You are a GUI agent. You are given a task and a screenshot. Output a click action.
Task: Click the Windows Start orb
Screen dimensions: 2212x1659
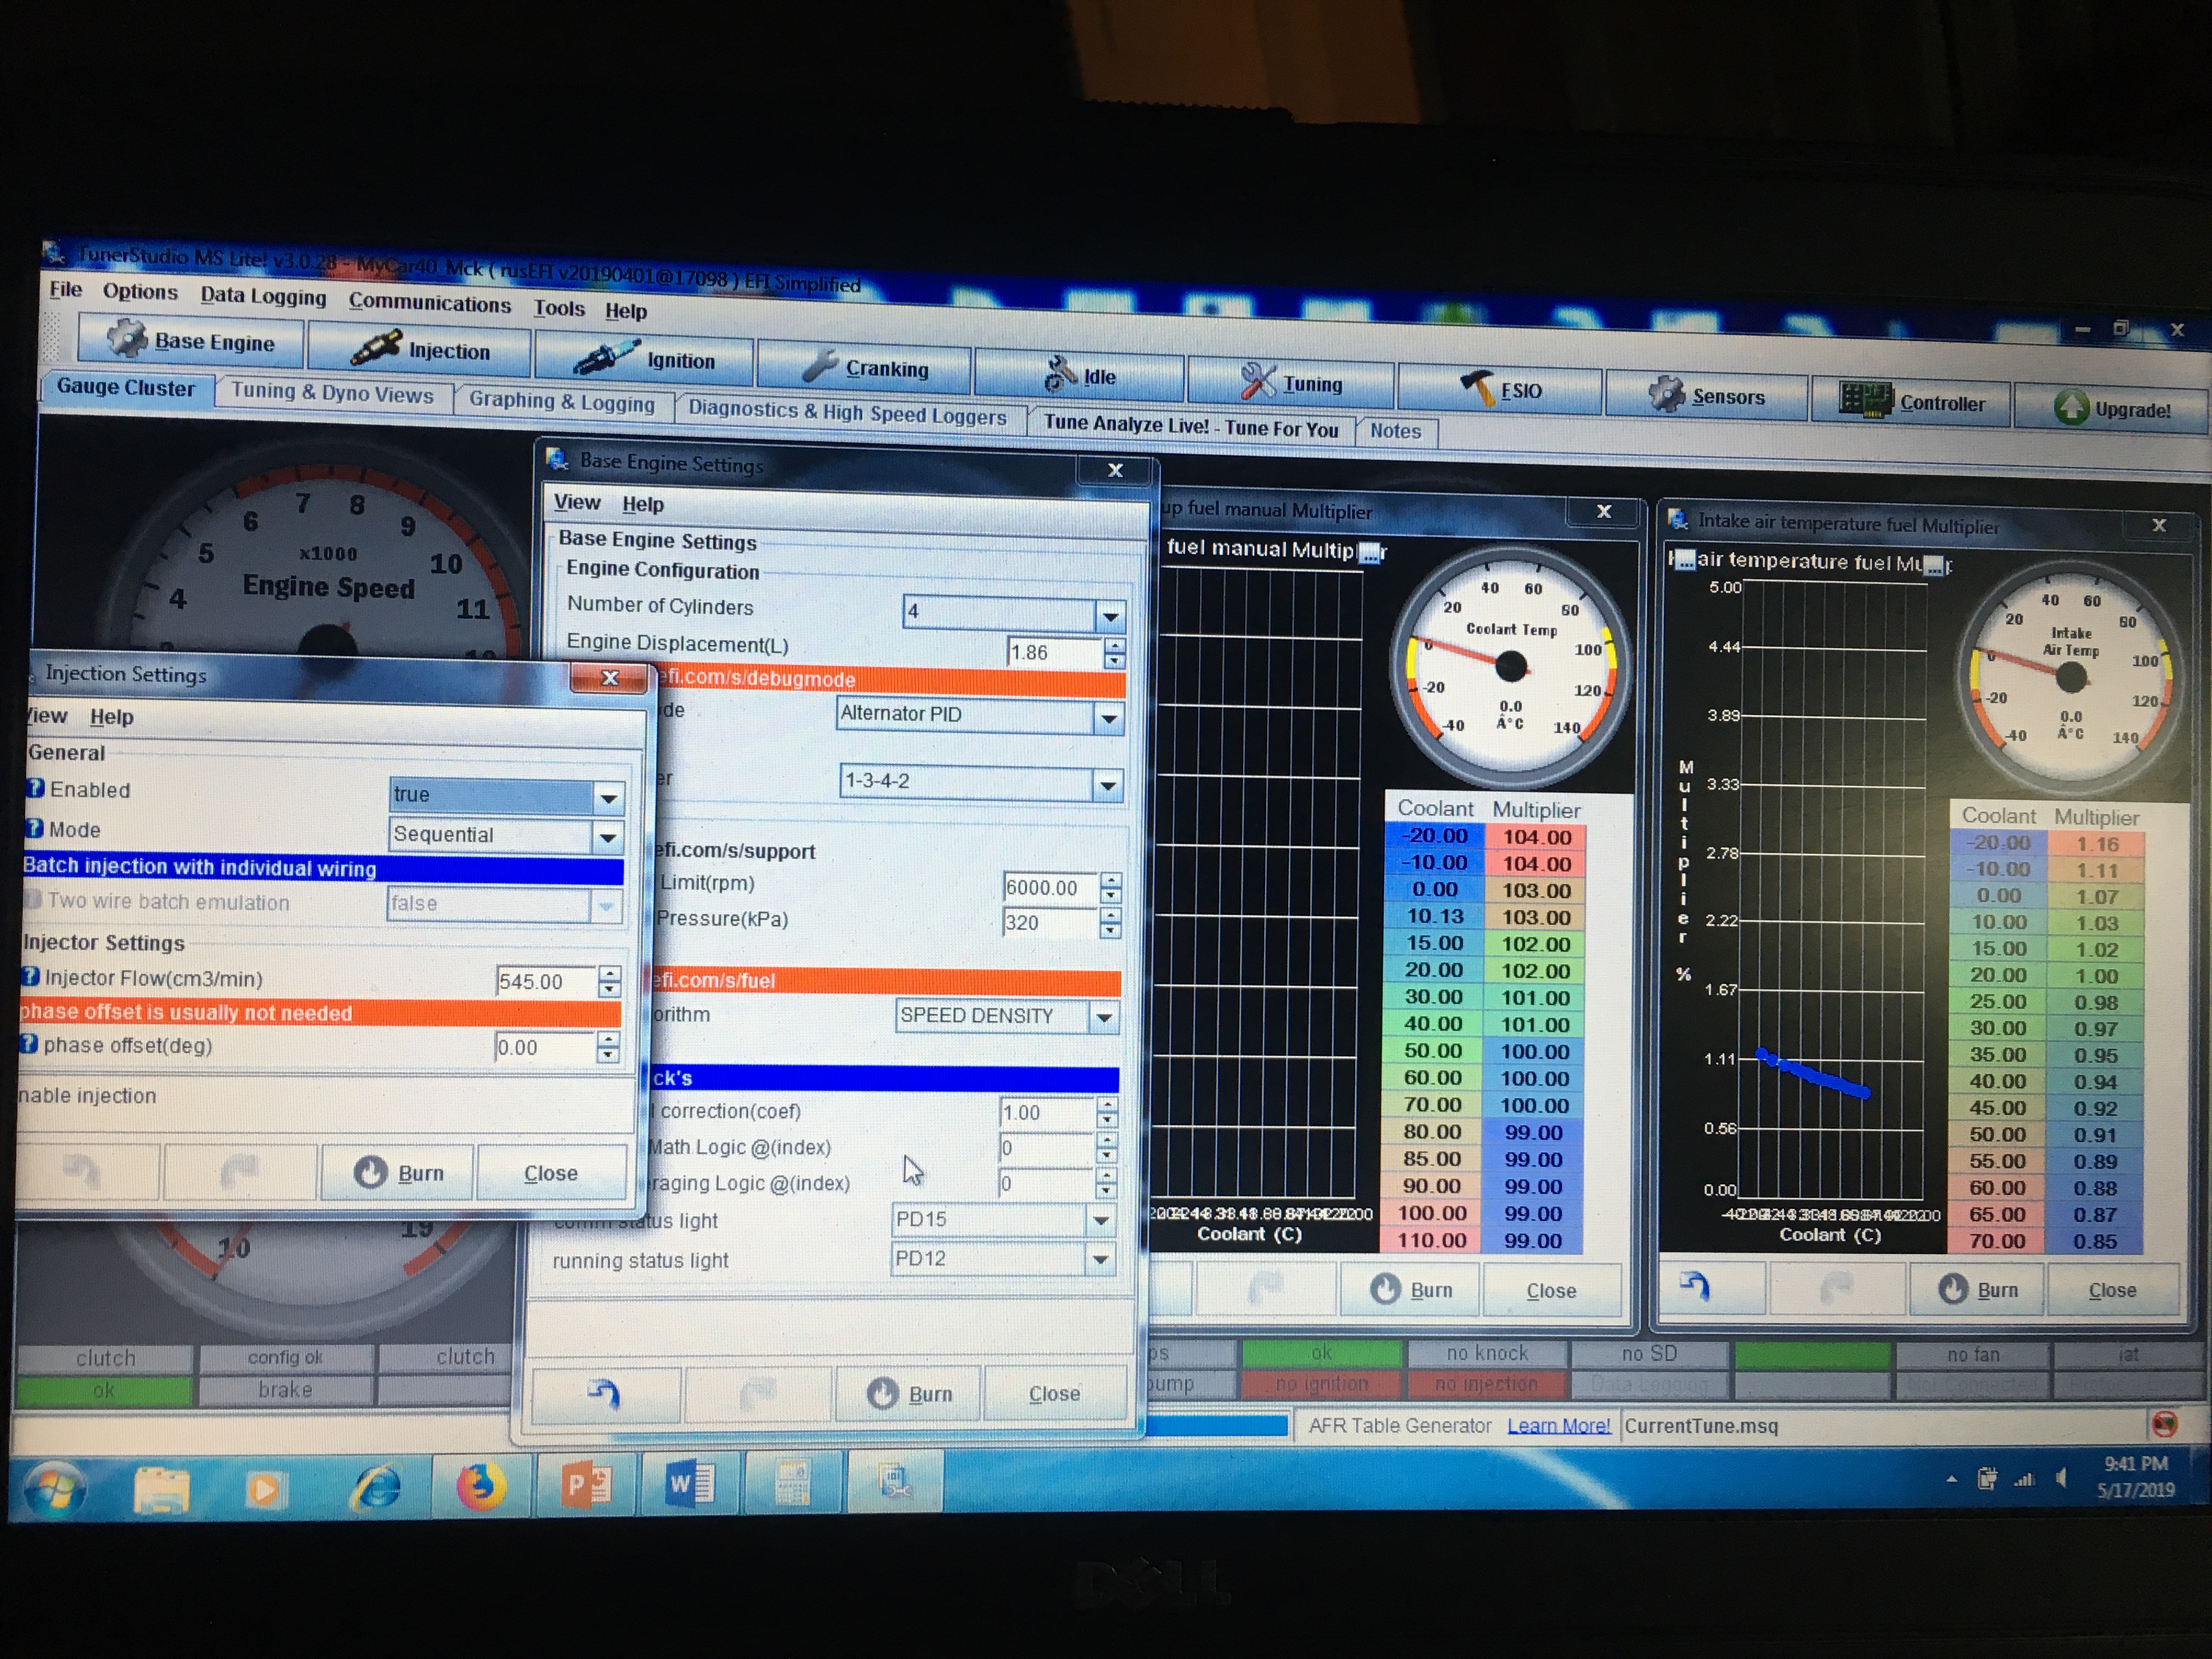(56, 1490)
